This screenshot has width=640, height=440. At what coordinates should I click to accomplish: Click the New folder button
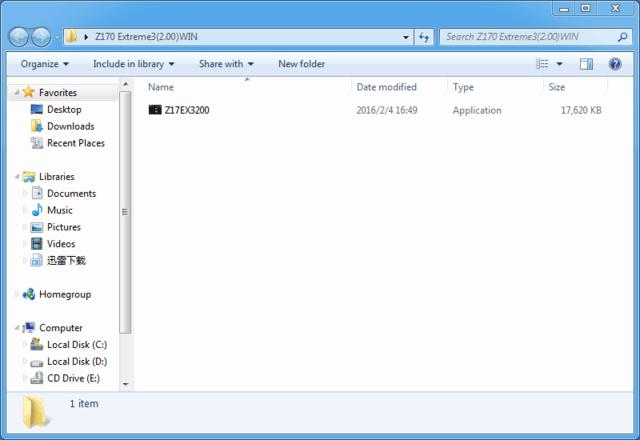(301, 64)
